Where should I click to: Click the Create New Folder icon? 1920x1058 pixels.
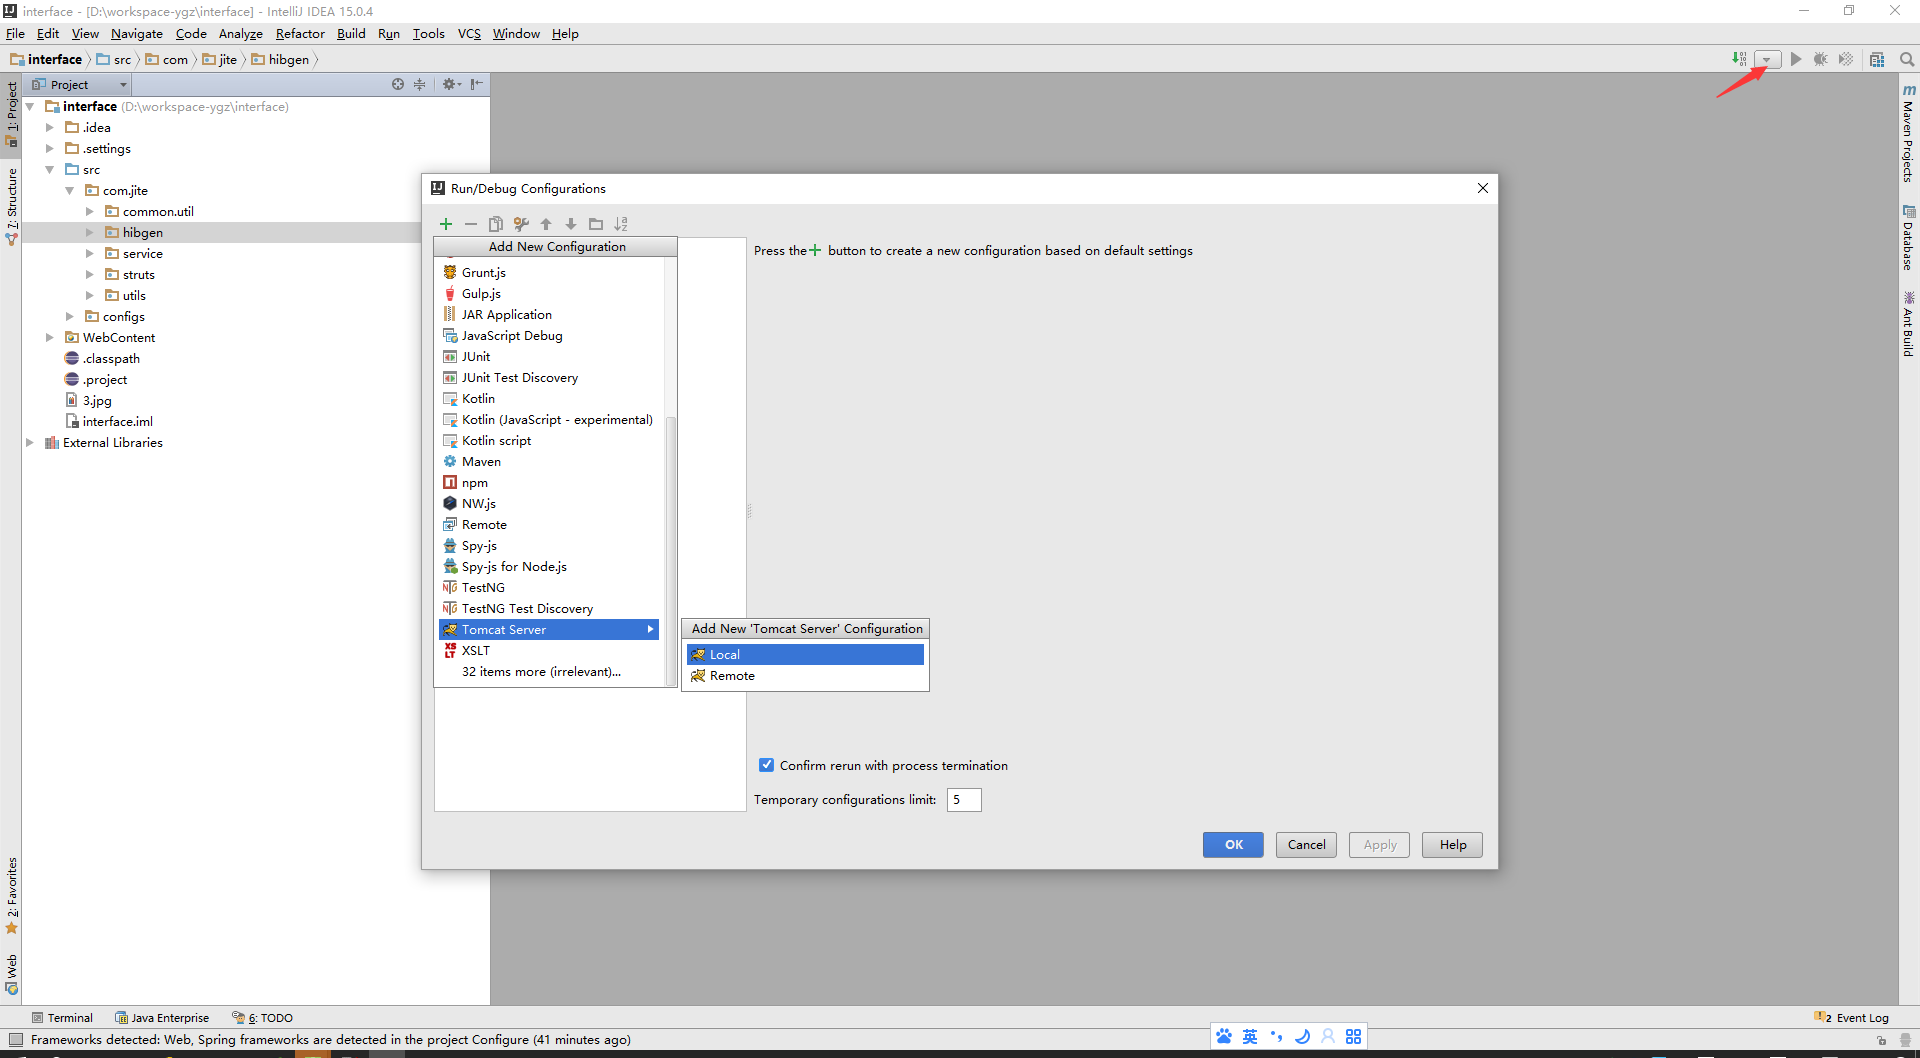click(596, 224)
